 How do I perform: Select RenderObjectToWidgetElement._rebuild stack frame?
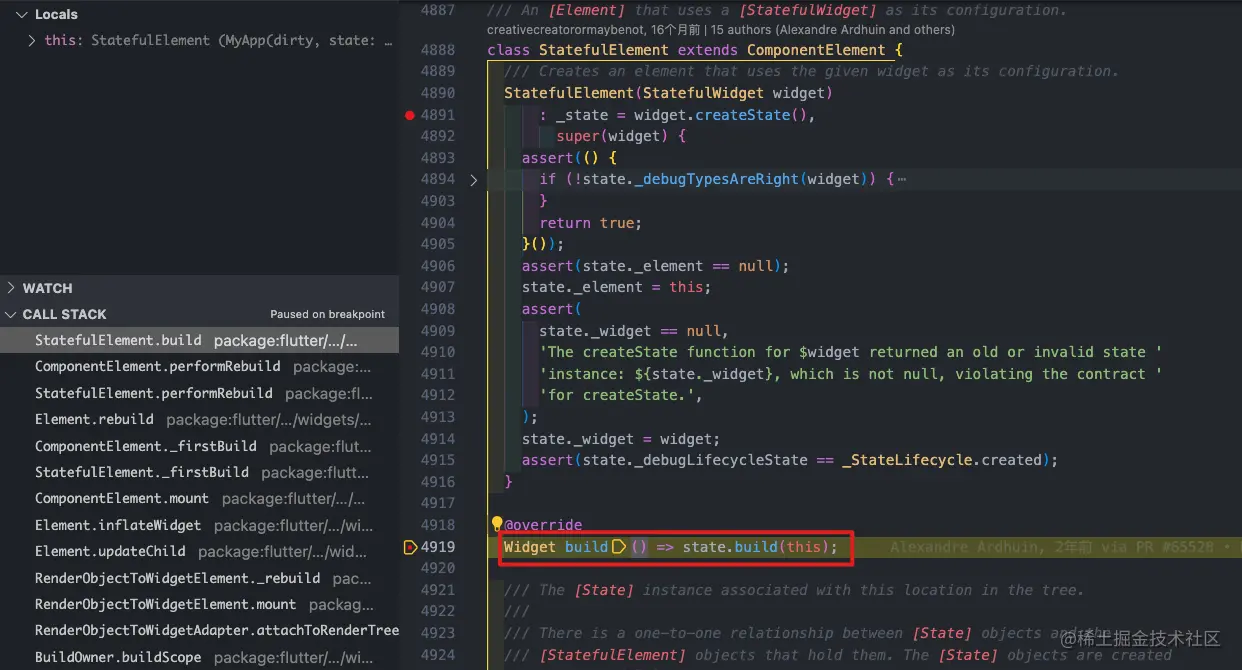pyautogui.click(x=200, y=578)
